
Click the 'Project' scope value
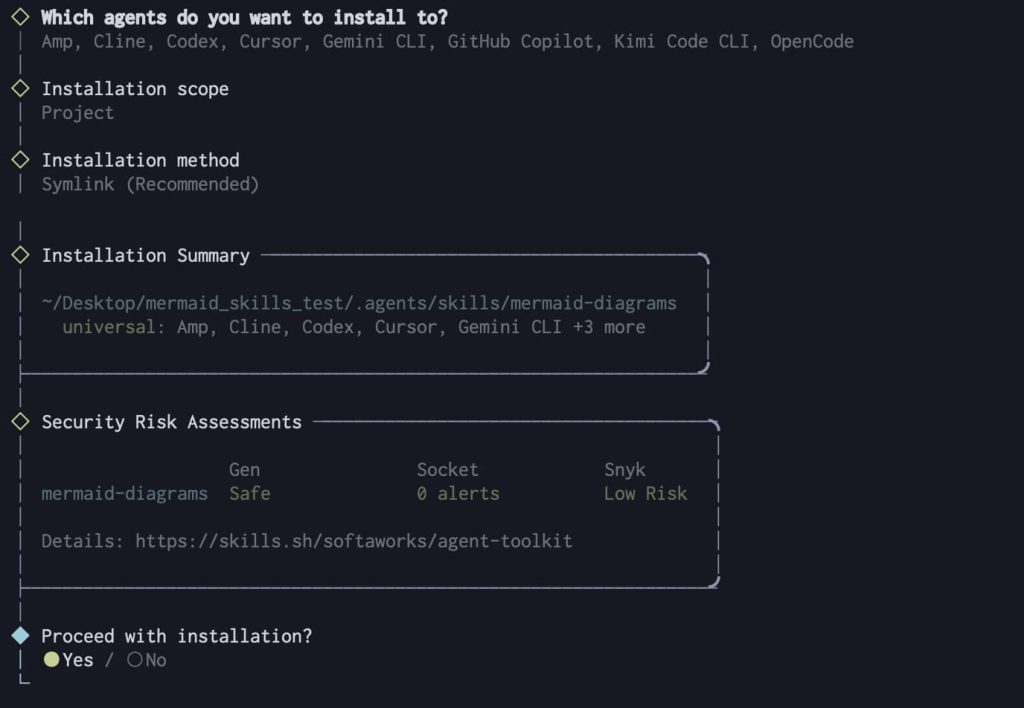click(77, 113)
